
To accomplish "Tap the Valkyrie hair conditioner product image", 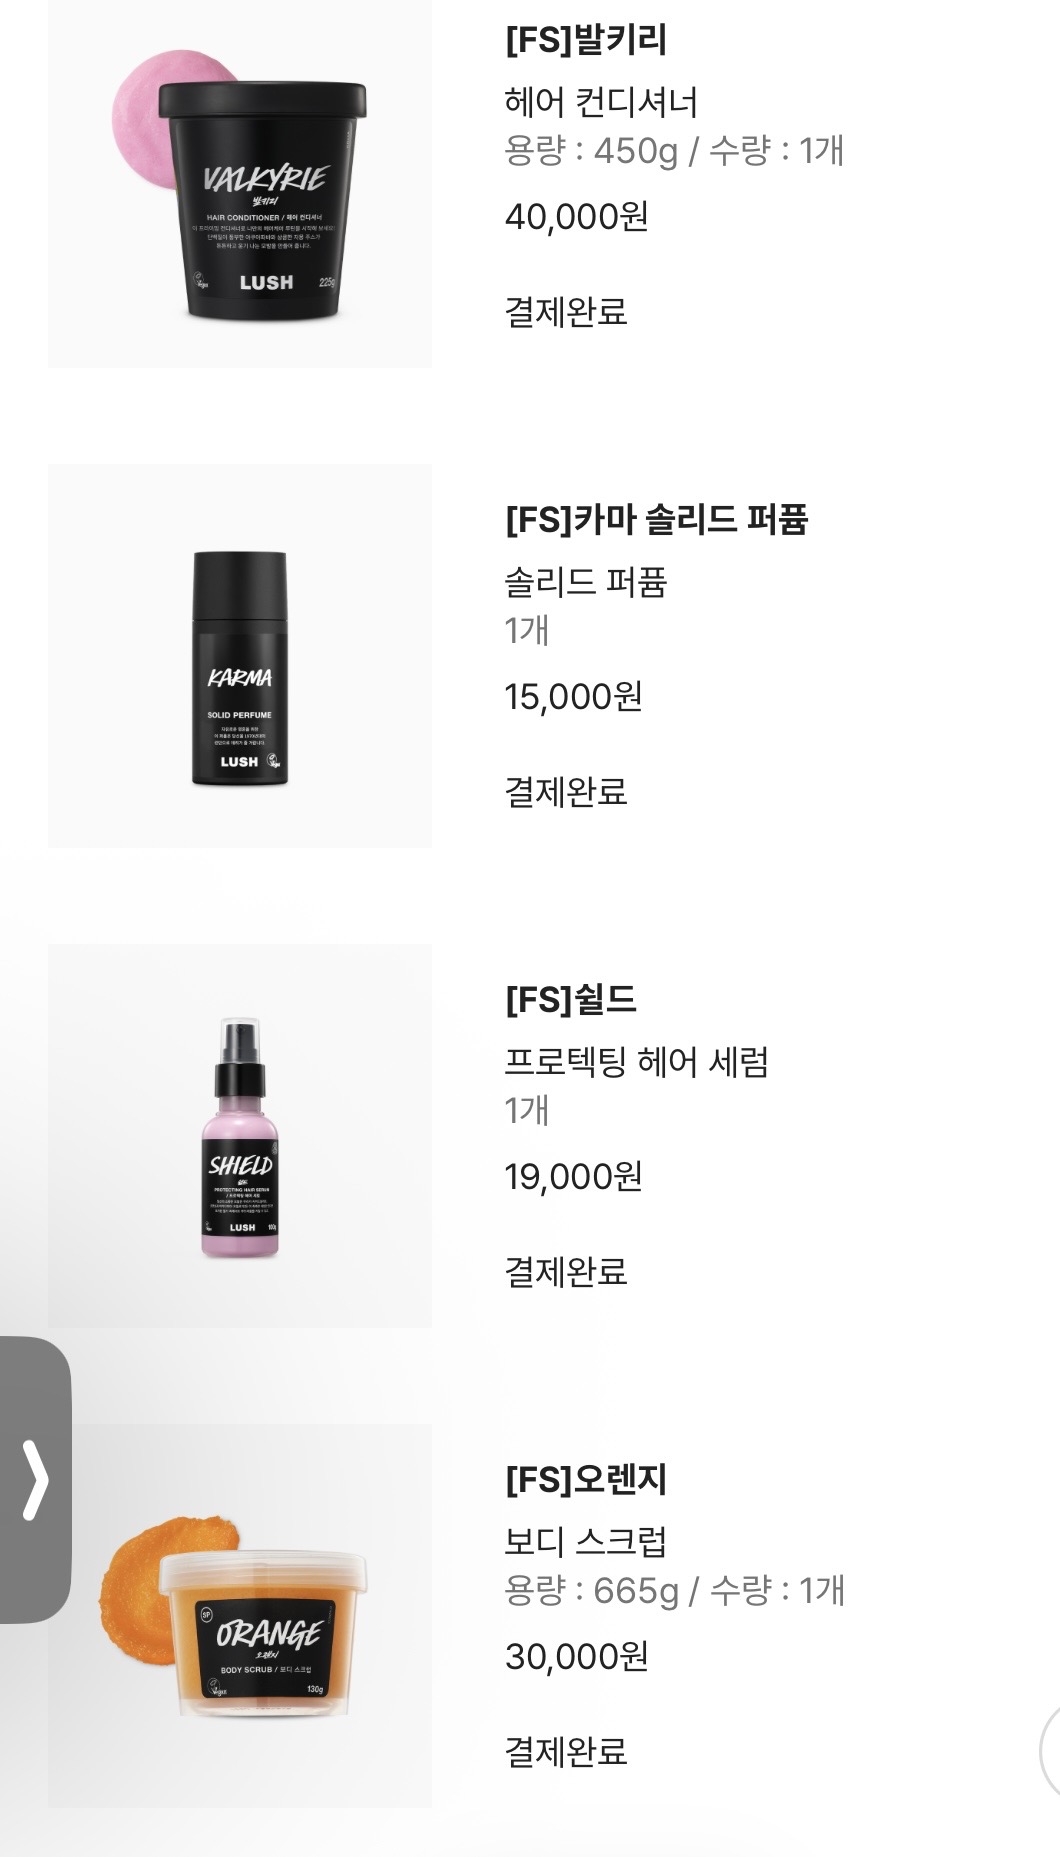I will pos(240,184).
